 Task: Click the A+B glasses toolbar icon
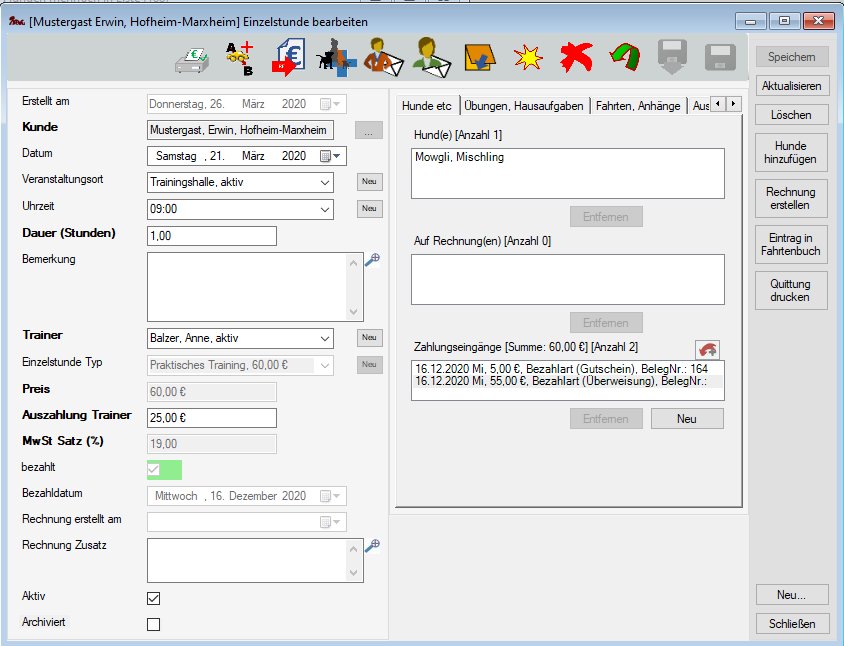tap(239, 59)
